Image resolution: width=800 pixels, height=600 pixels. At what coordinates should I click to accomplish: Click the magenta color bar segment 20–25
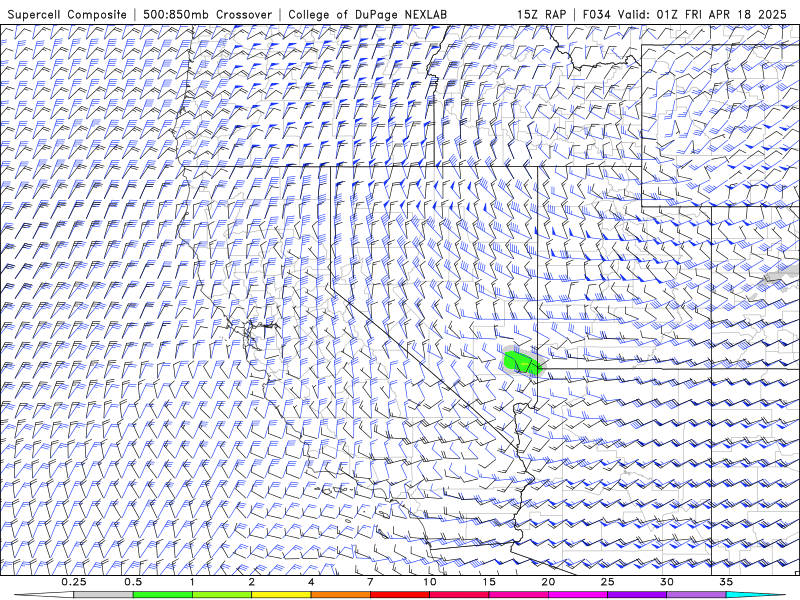coord(578,595)
